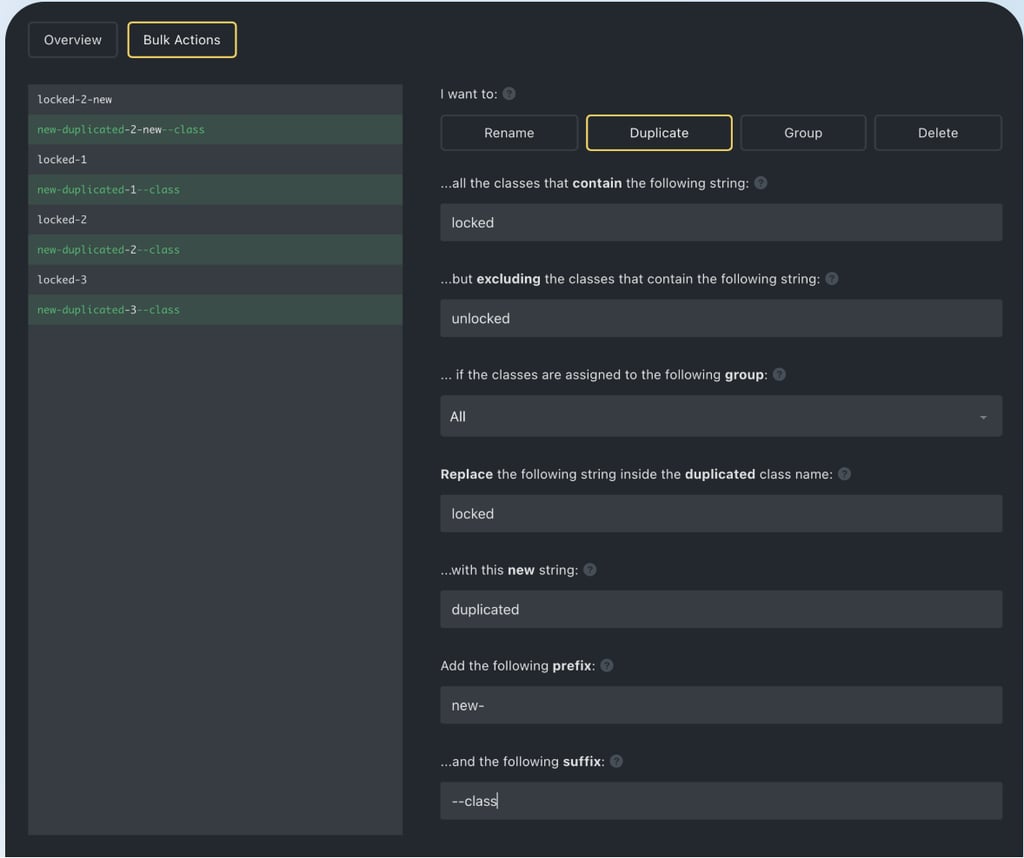Click the "locked-1" class row
The height and width of the screenshot is (858, 1024).
coord(215,159)
